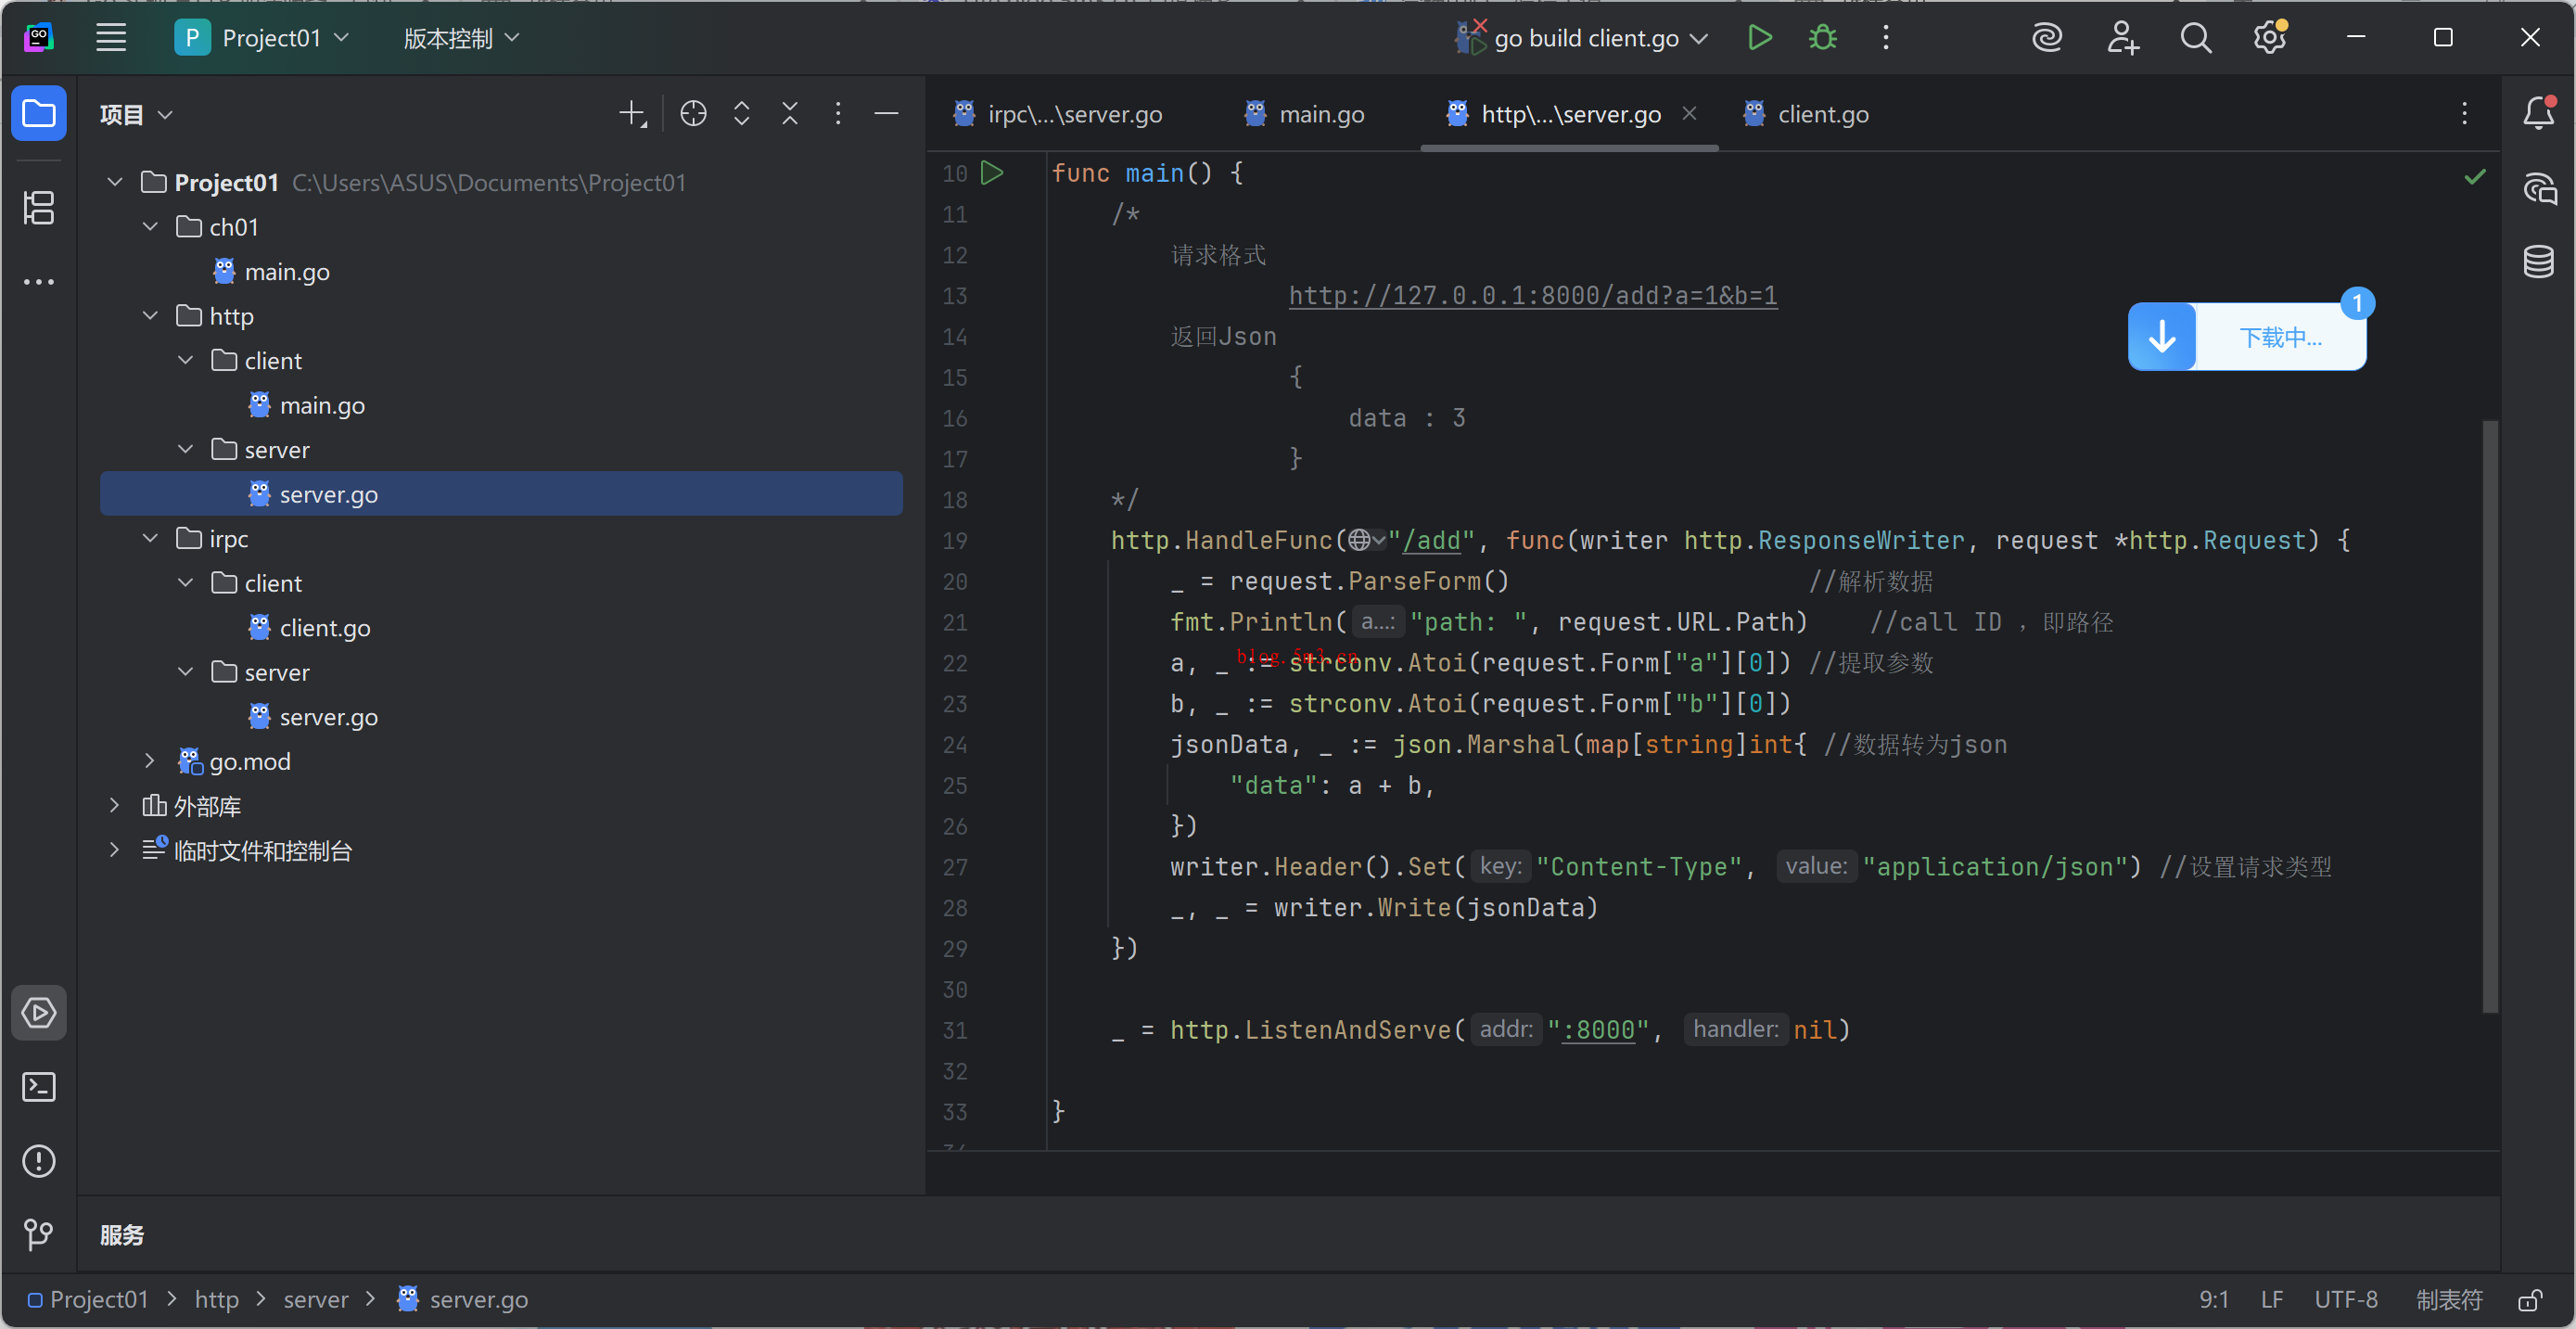Image resolution: width=2576 pixels, height=1329 pixels.
Task: Collapse the ch01 folder
Action: pyautogui.click(x=150, y=227)
